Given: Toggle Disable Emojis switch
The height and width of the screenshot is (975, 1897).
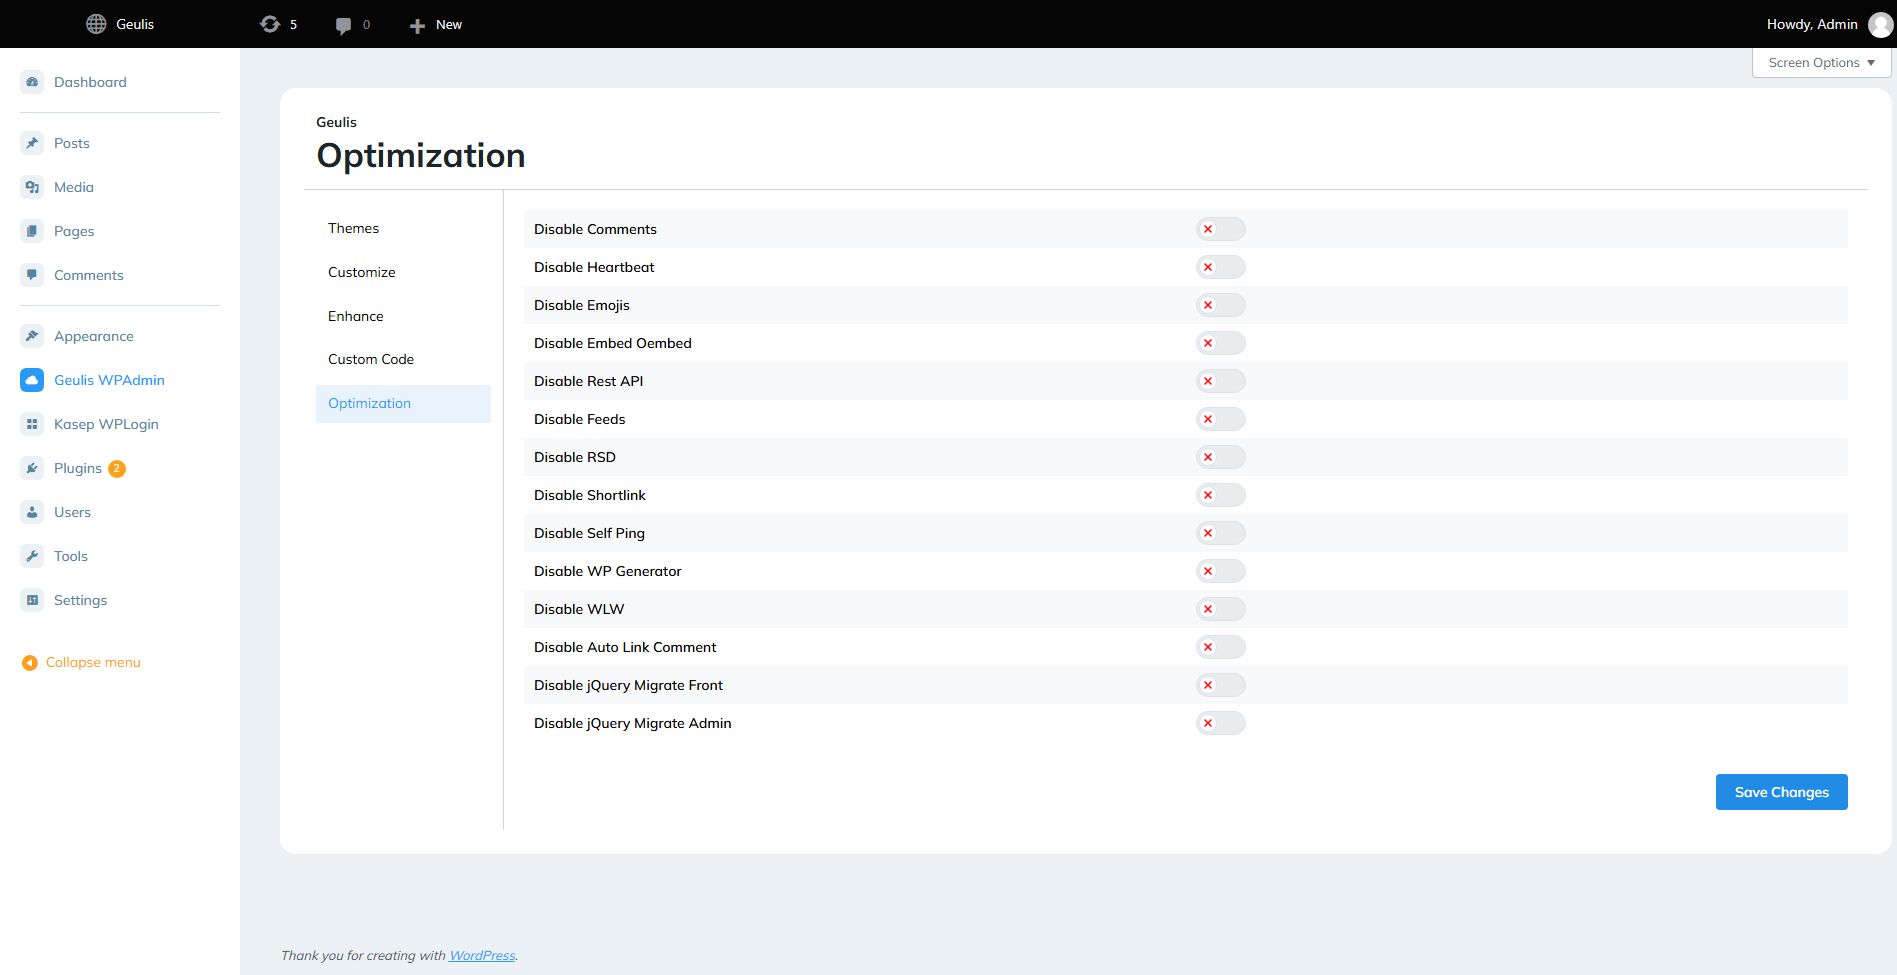Looking at the screenshot, I should 1220,305.
